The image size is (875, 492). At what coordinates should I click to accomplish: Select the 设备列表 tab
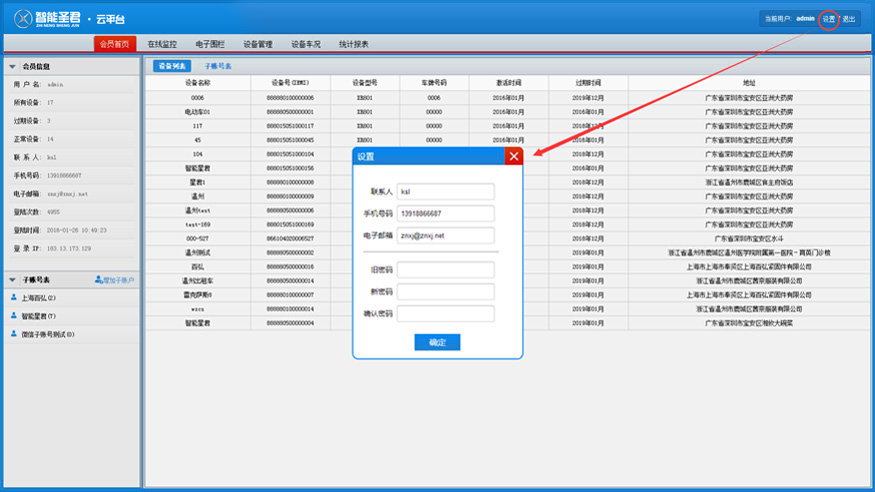click(173, 66)
